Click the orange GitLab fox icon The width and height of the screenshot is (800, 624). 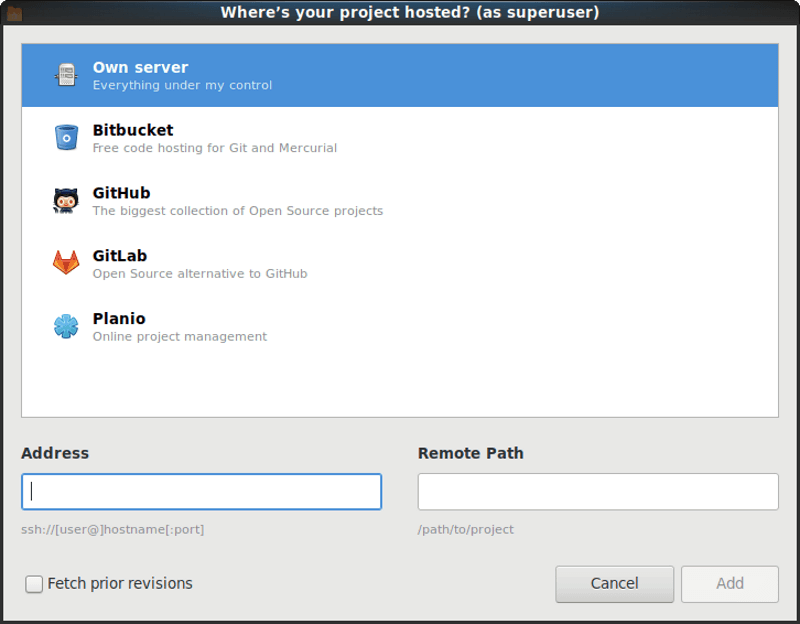pos(66,263)
